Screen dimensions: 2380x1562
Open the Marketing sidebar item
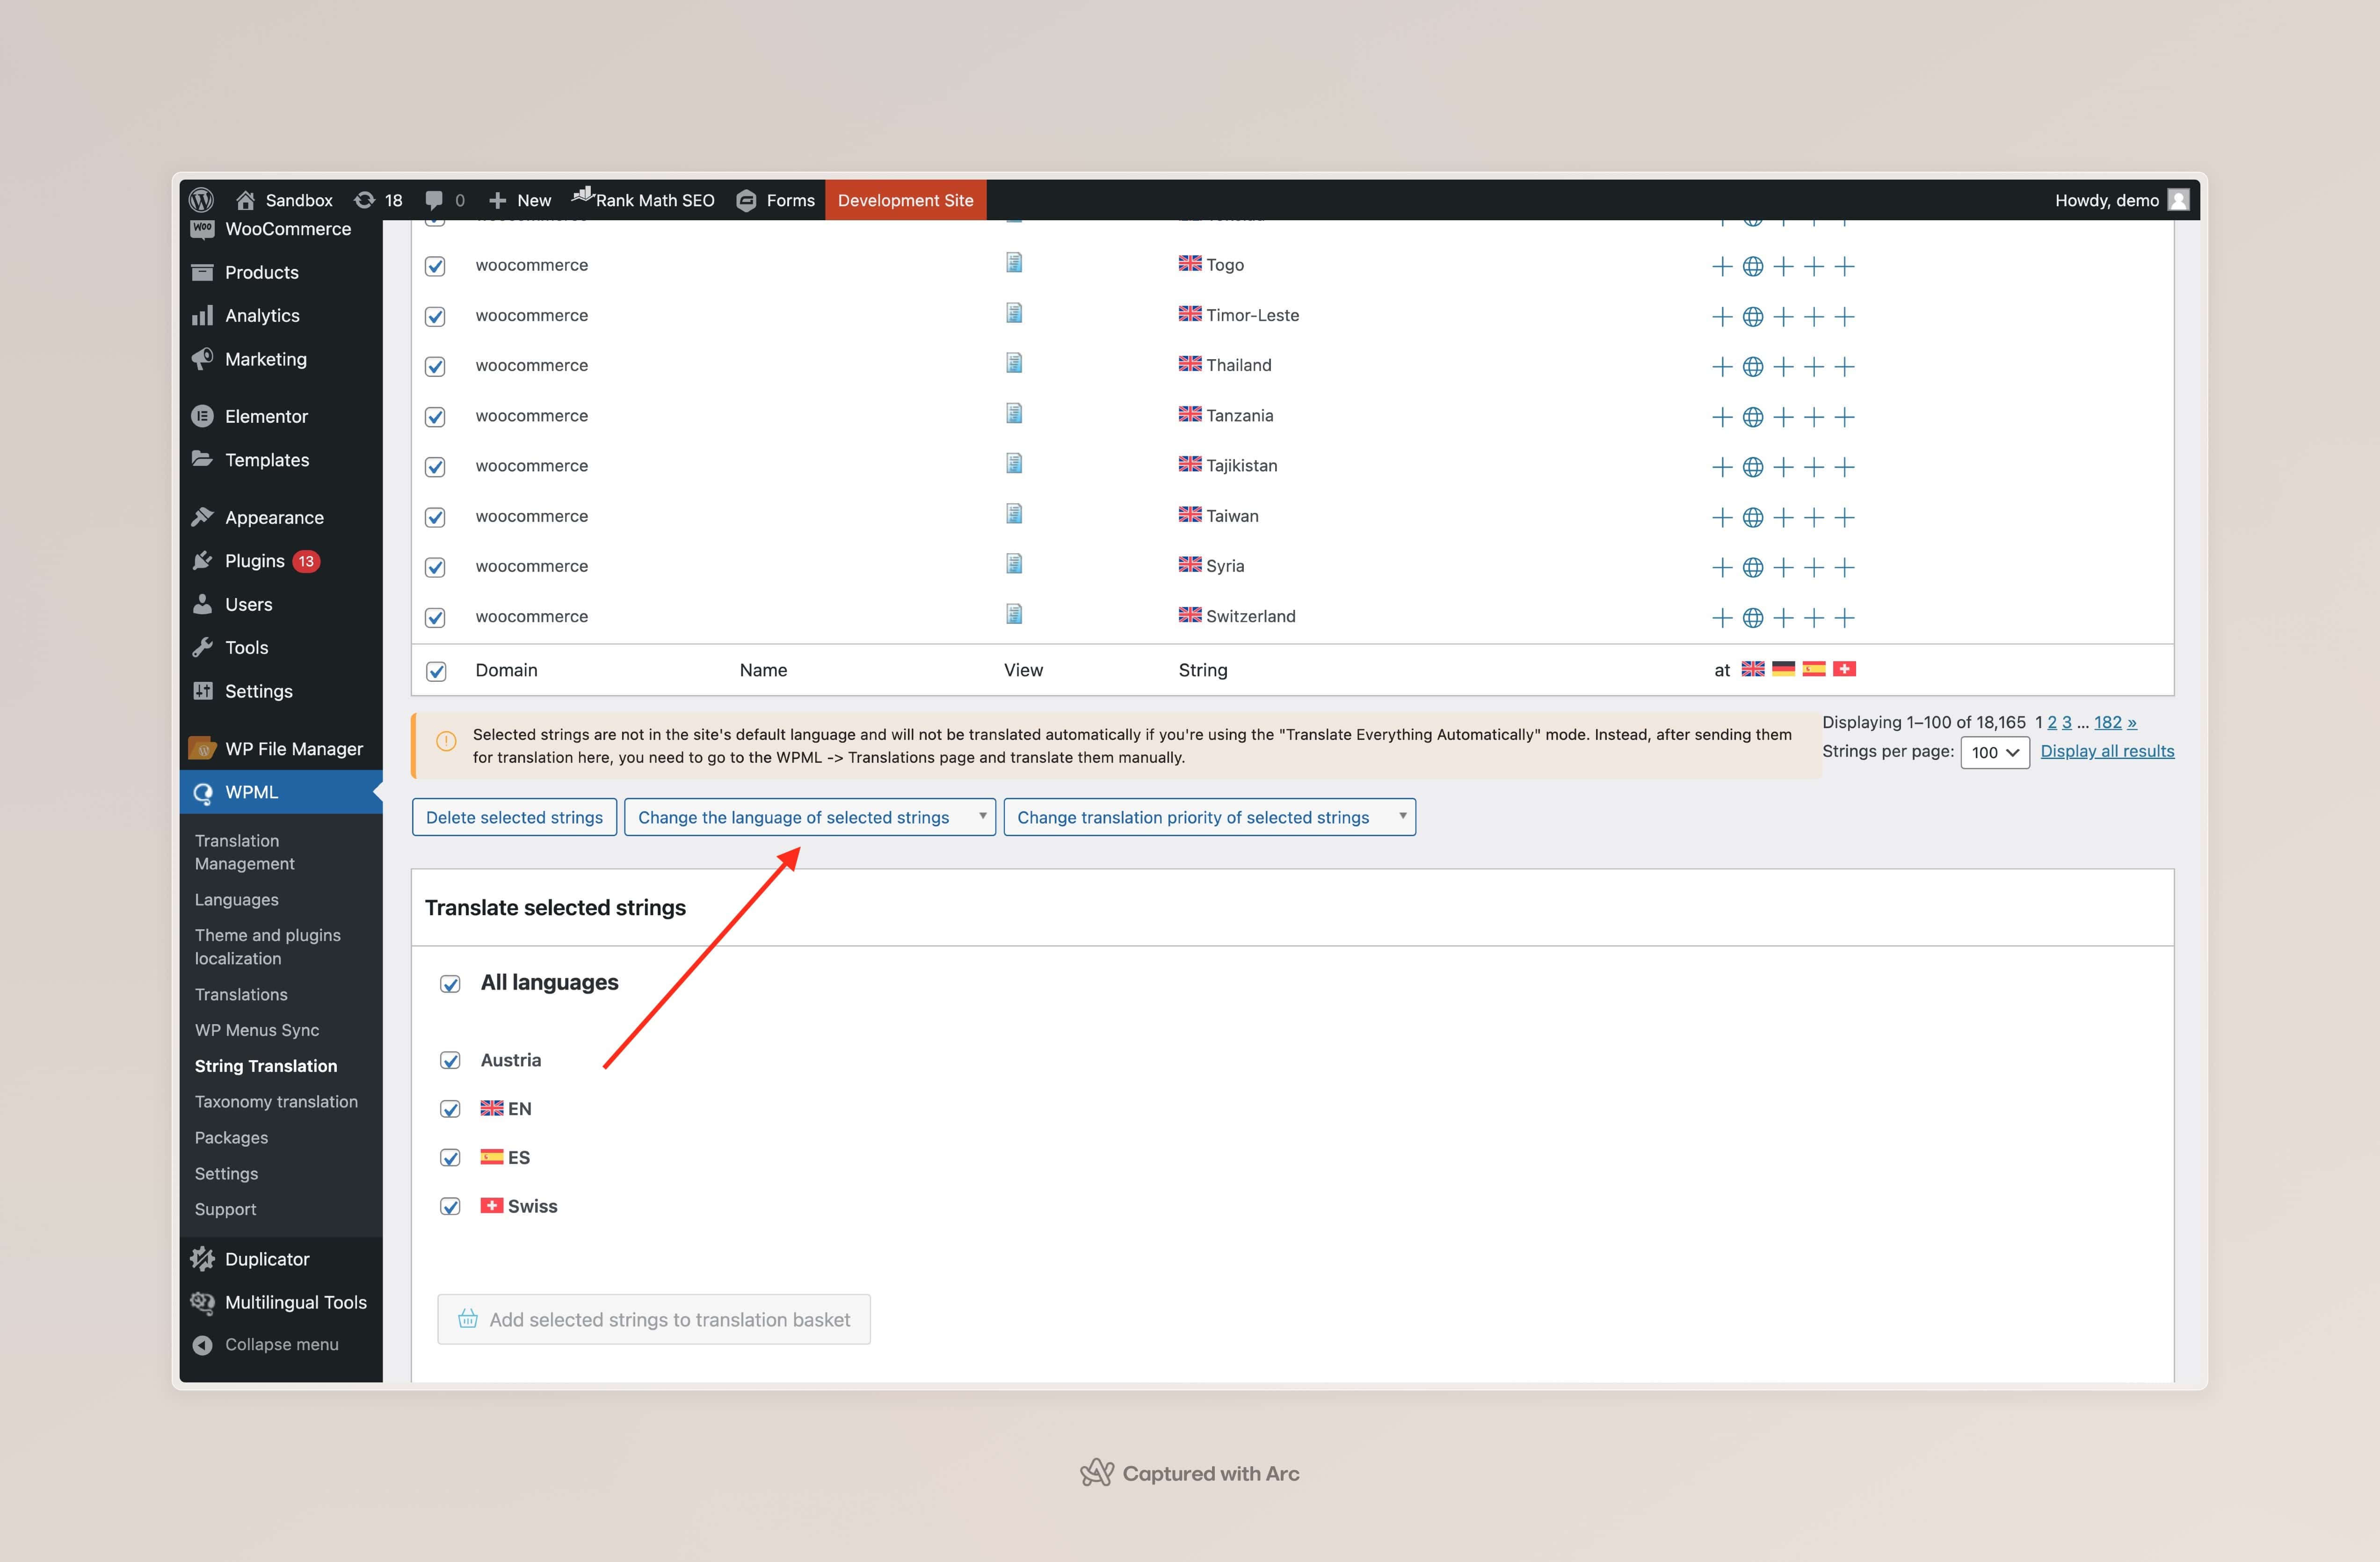281,359
